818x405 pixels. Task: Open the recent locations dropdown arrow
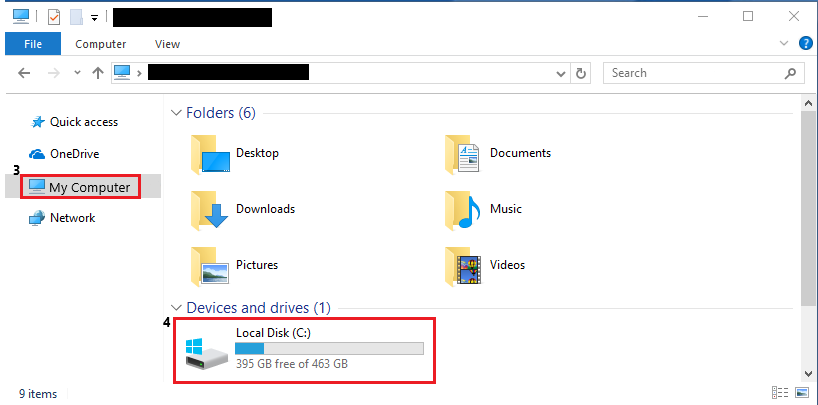[x=77, y=73]
